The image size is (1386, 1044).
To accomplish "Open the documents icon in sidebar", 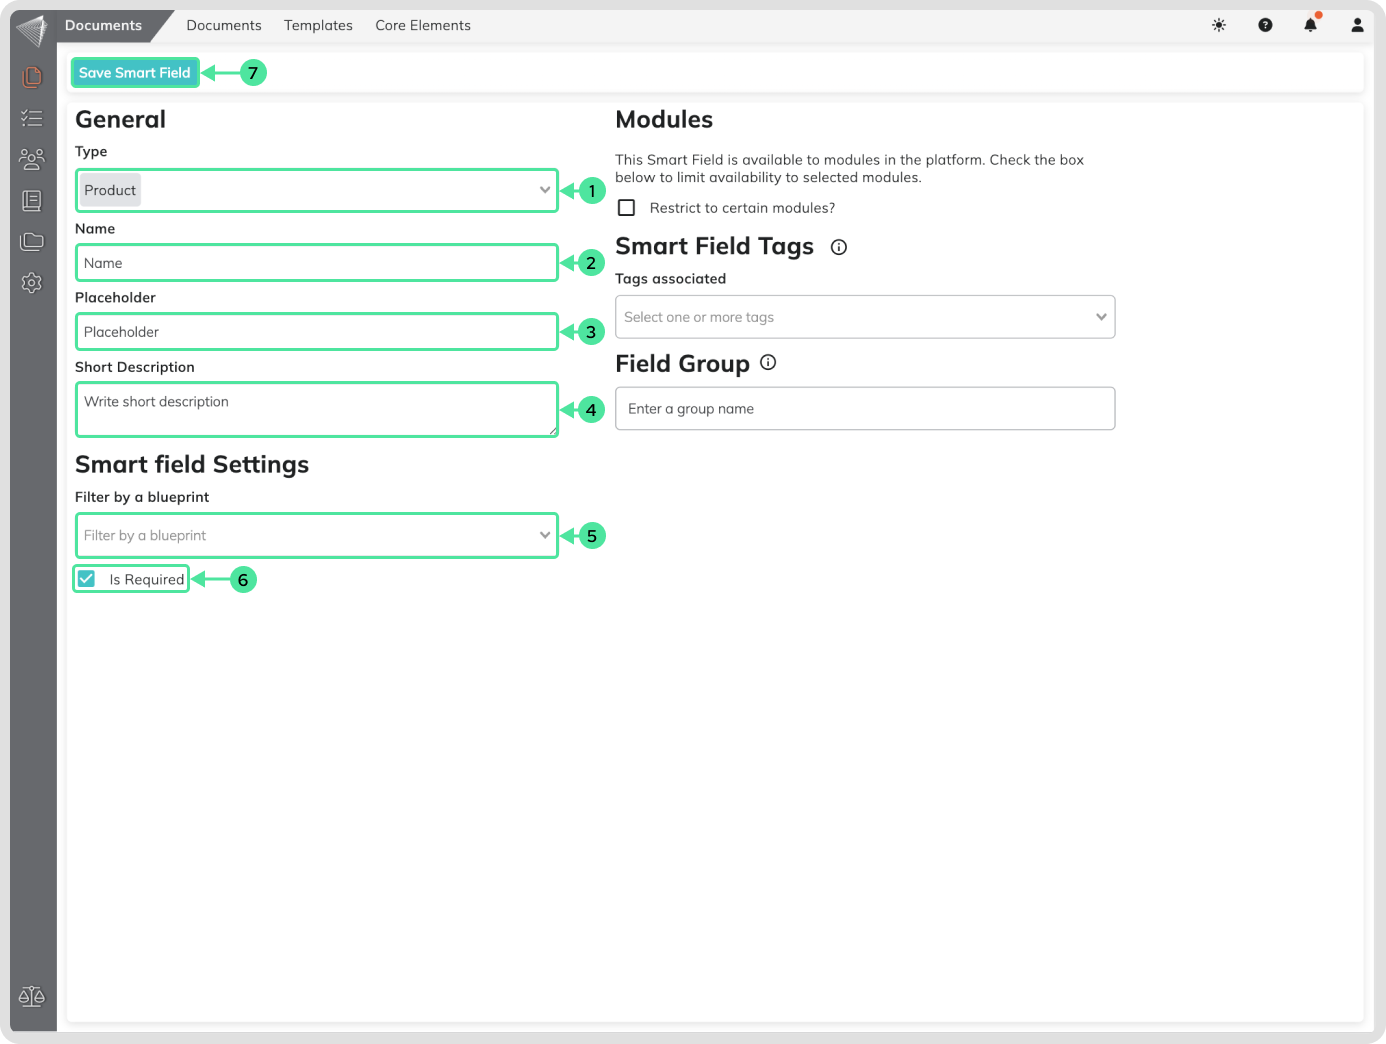I will (x=32, y=77).
